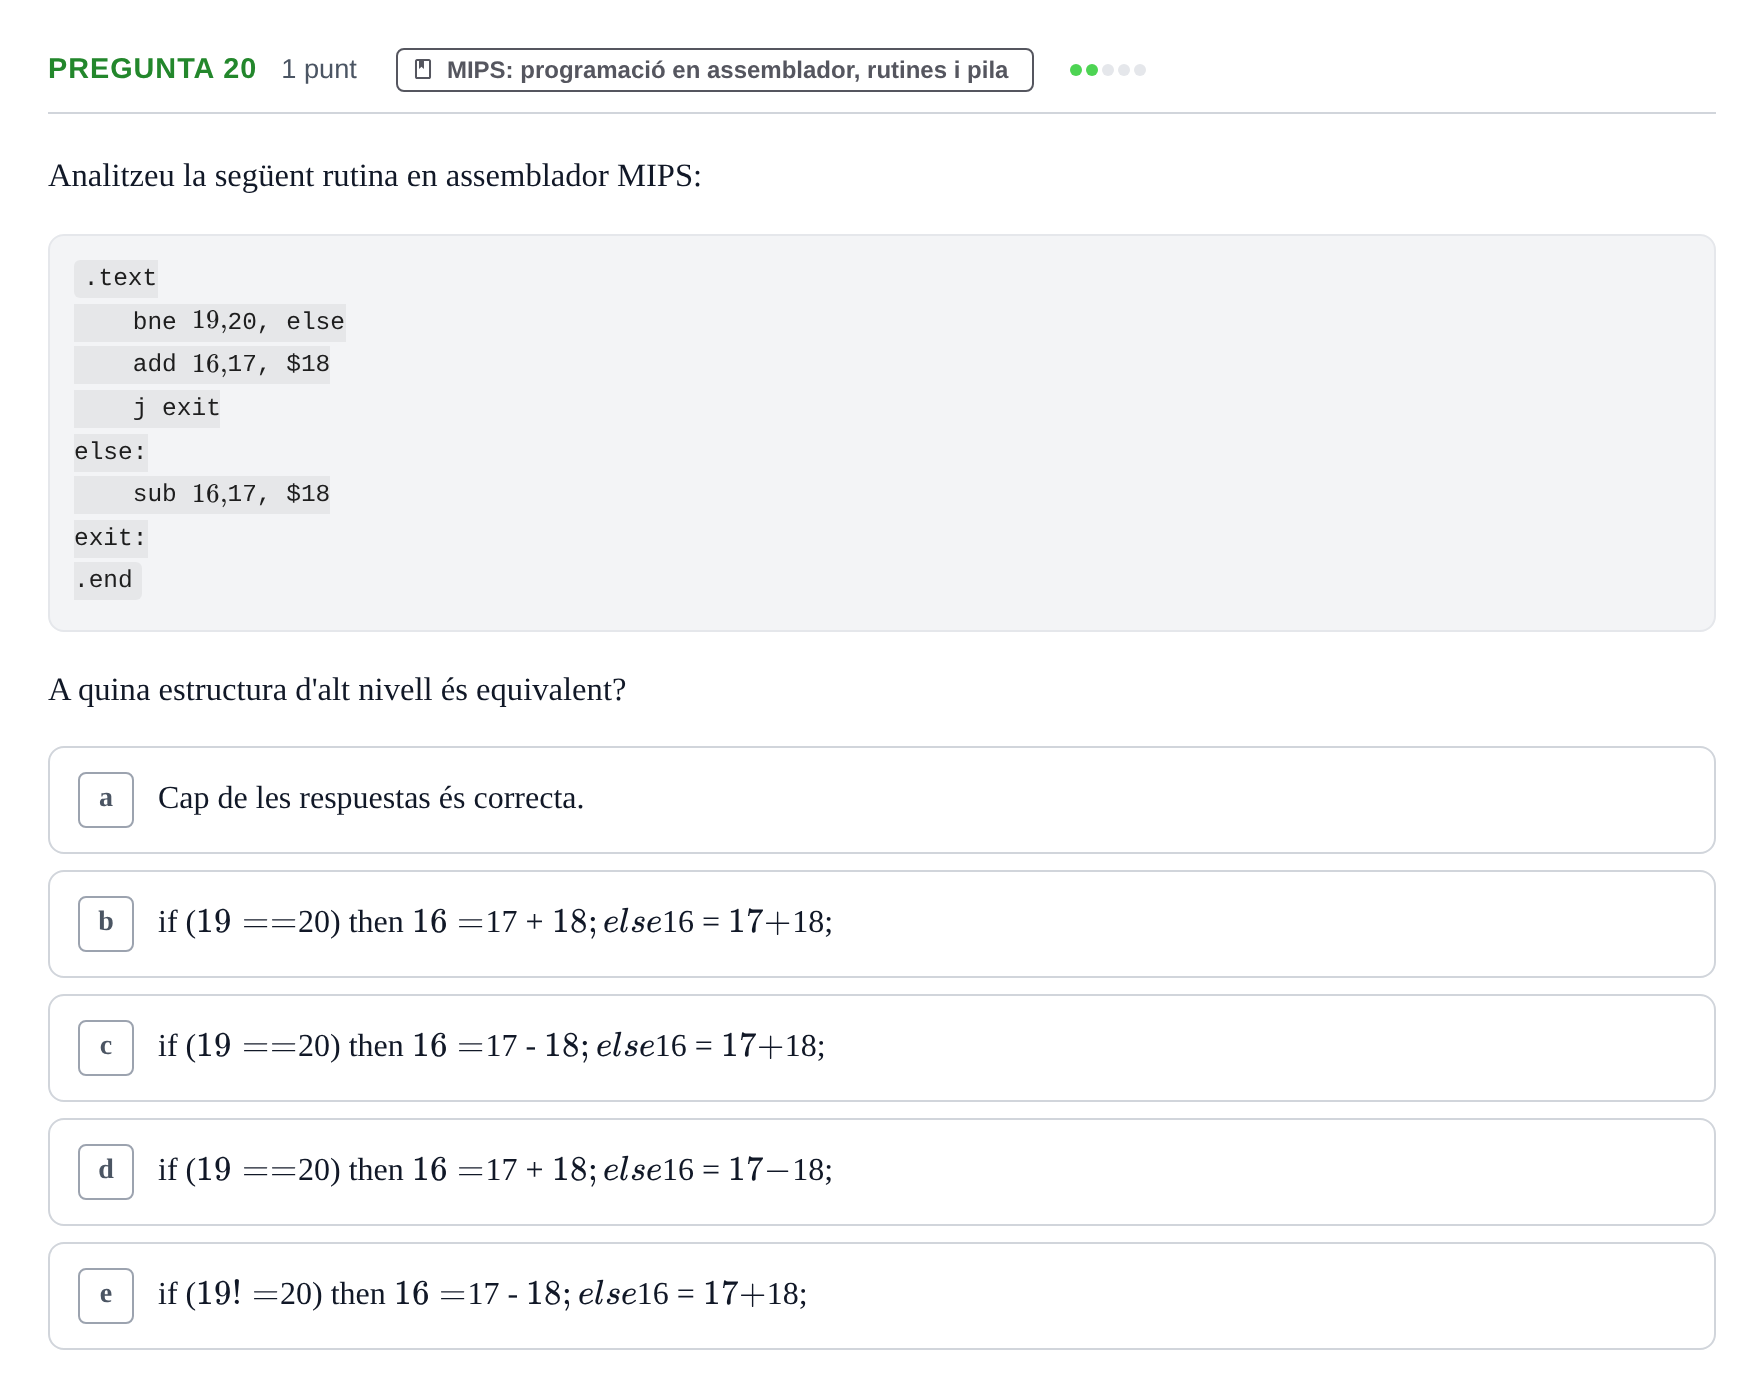Select answer option d

881,1172
